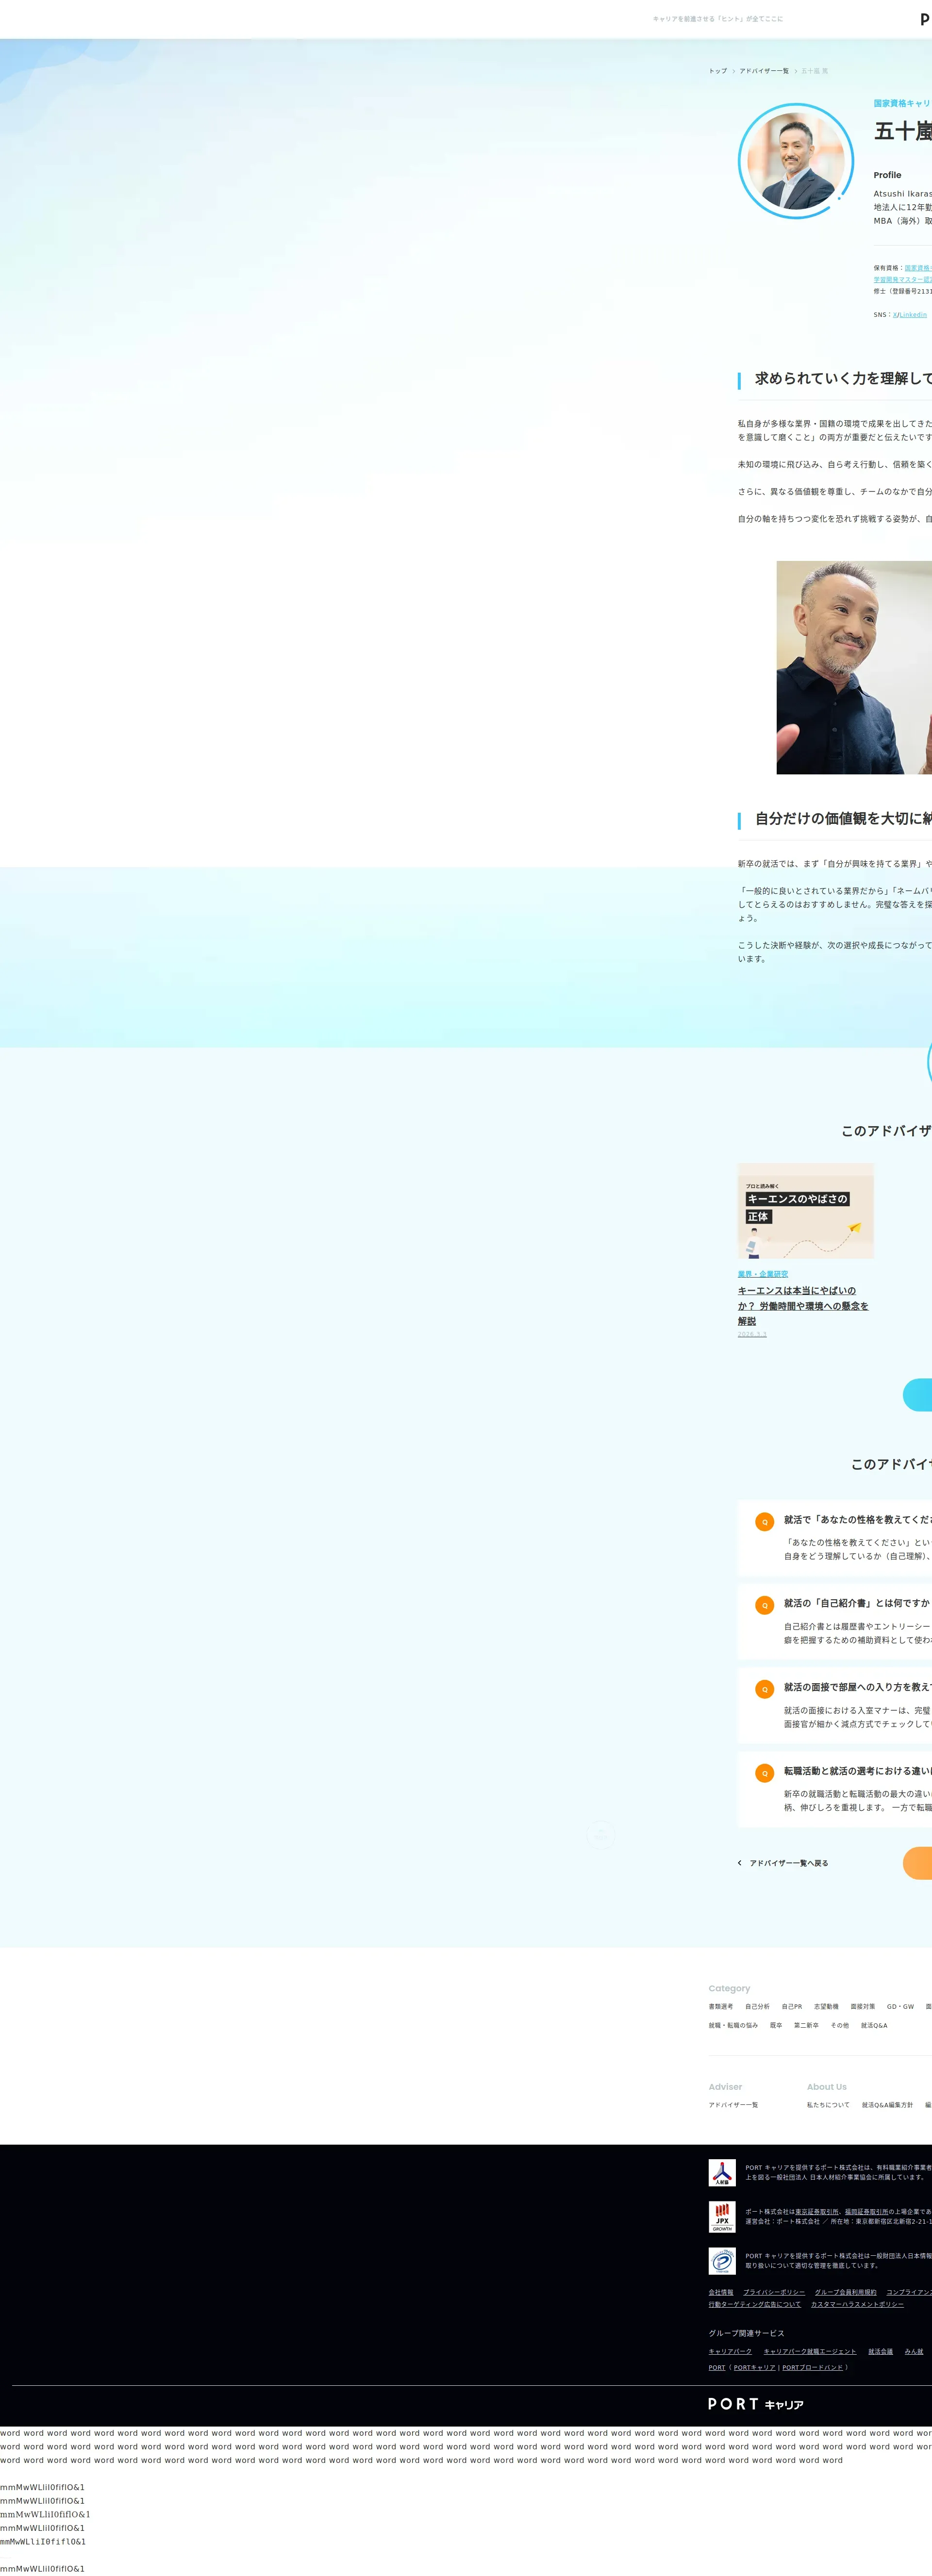Select 自己分析 category
This screenshot has width=932, height=2576.
point(757,2006)
